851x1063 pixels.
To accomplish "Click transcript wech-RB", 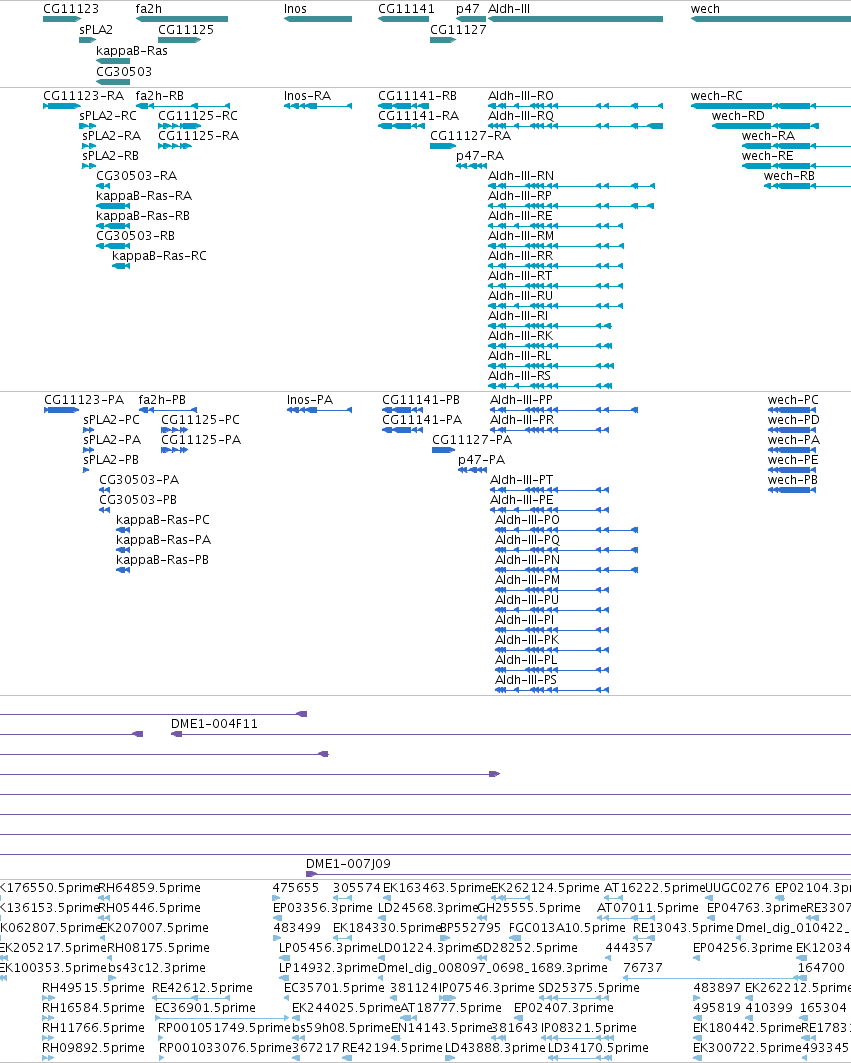I will pyautogui.click(x=789, y=176).
